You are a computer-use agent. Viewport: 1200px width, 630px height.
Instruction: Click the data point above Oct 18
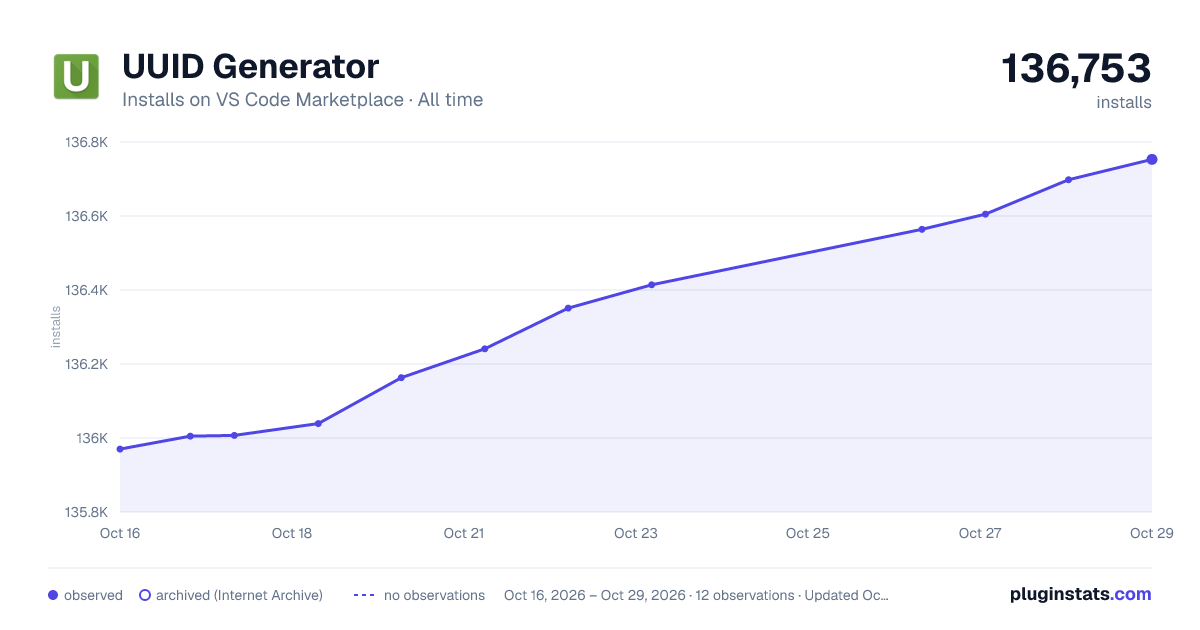tap(318, 424)
